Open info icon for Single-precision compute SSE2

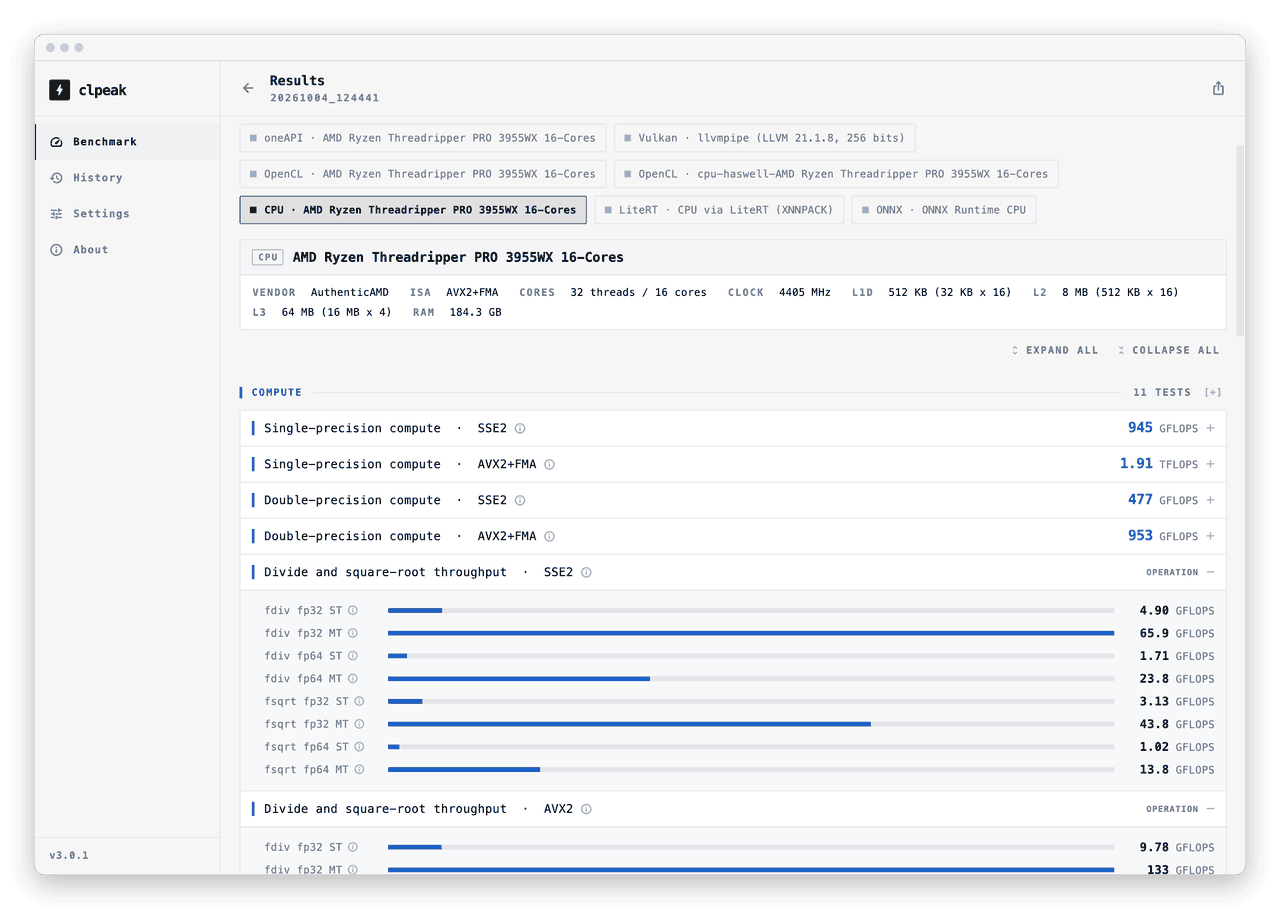(520, 428)
